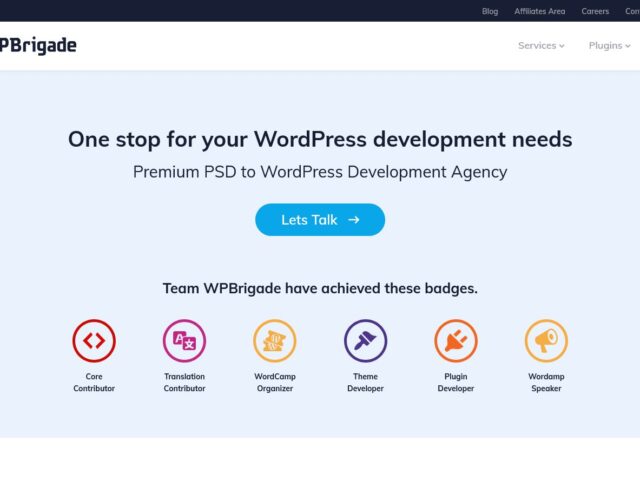This screenshot has height=480, width=640.
Task: Click the WPBrigade logo
Action: click(38, 46)
